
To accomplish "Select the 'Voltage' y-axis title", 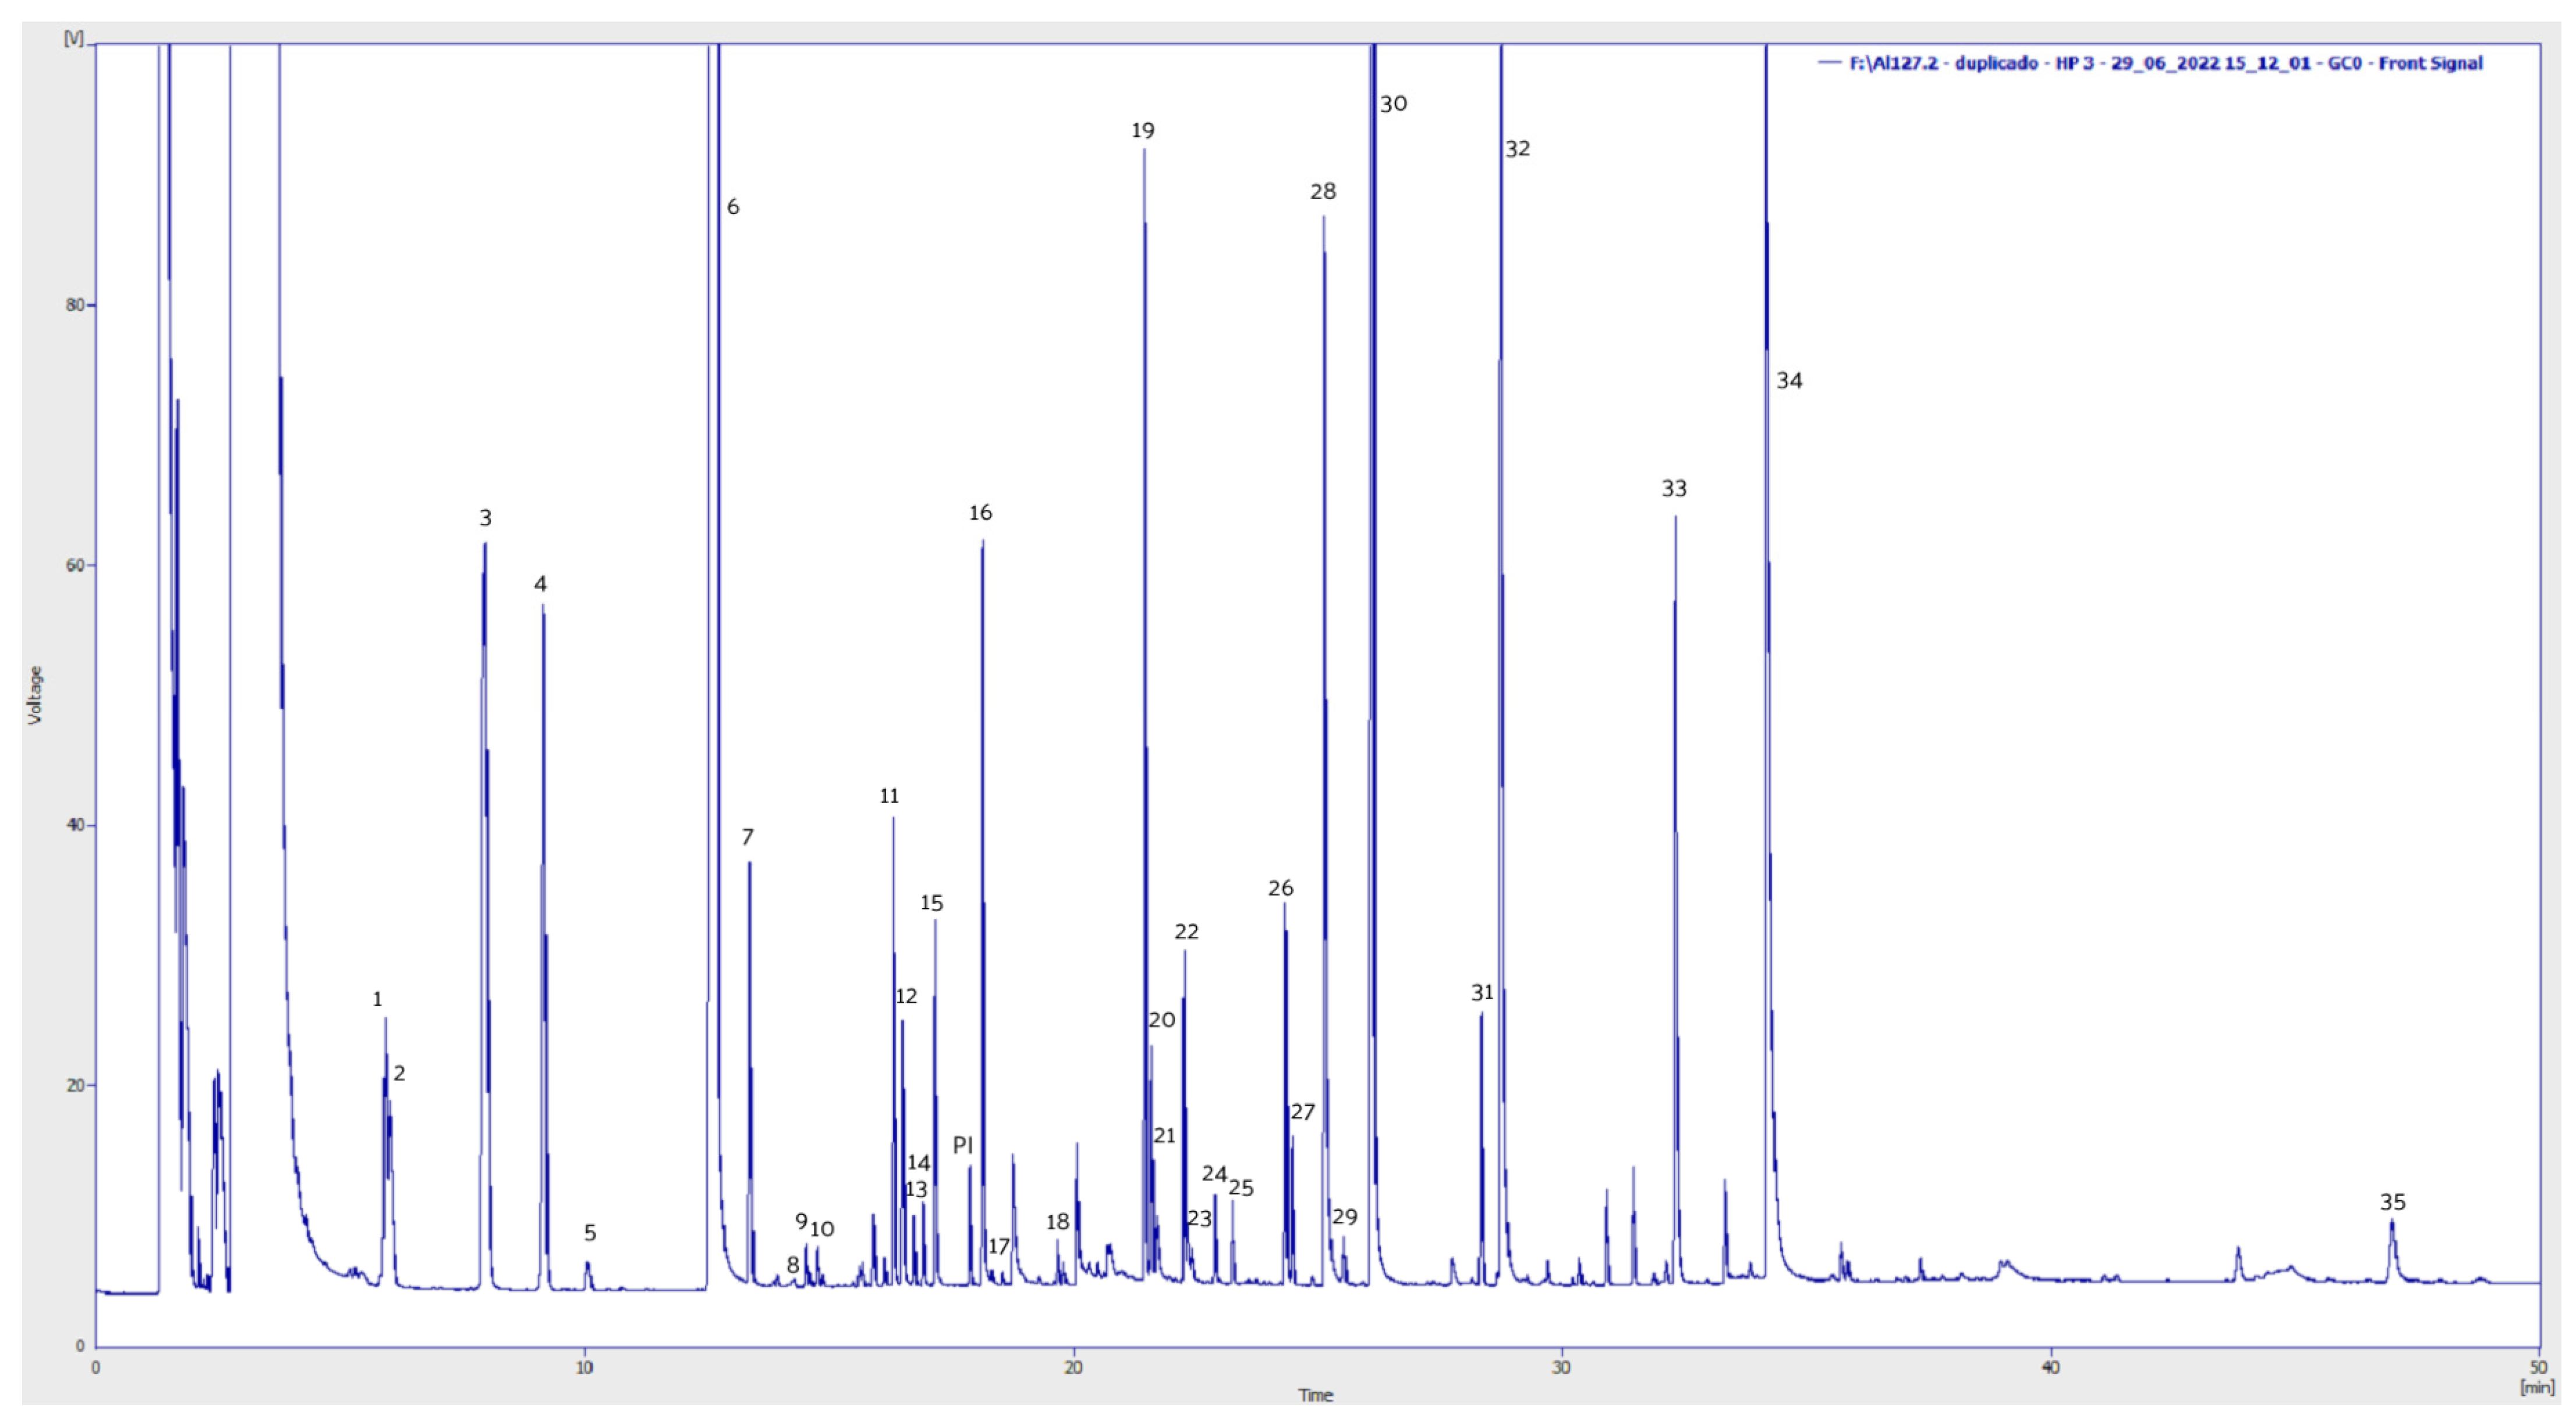I will coord(36,695).
